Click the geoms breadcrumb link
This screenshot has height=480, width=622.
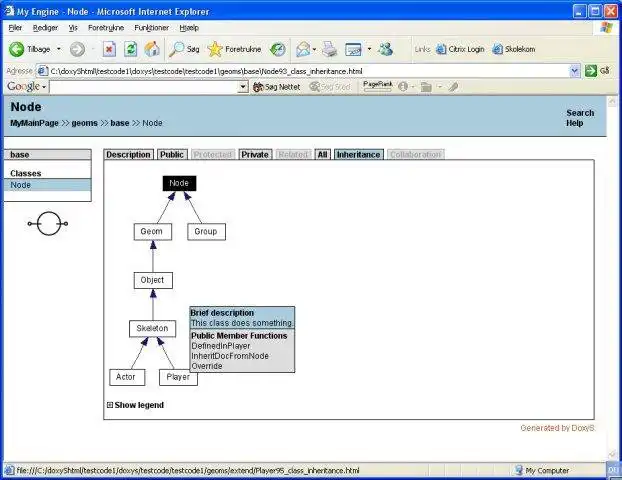[x=84, y=123]
